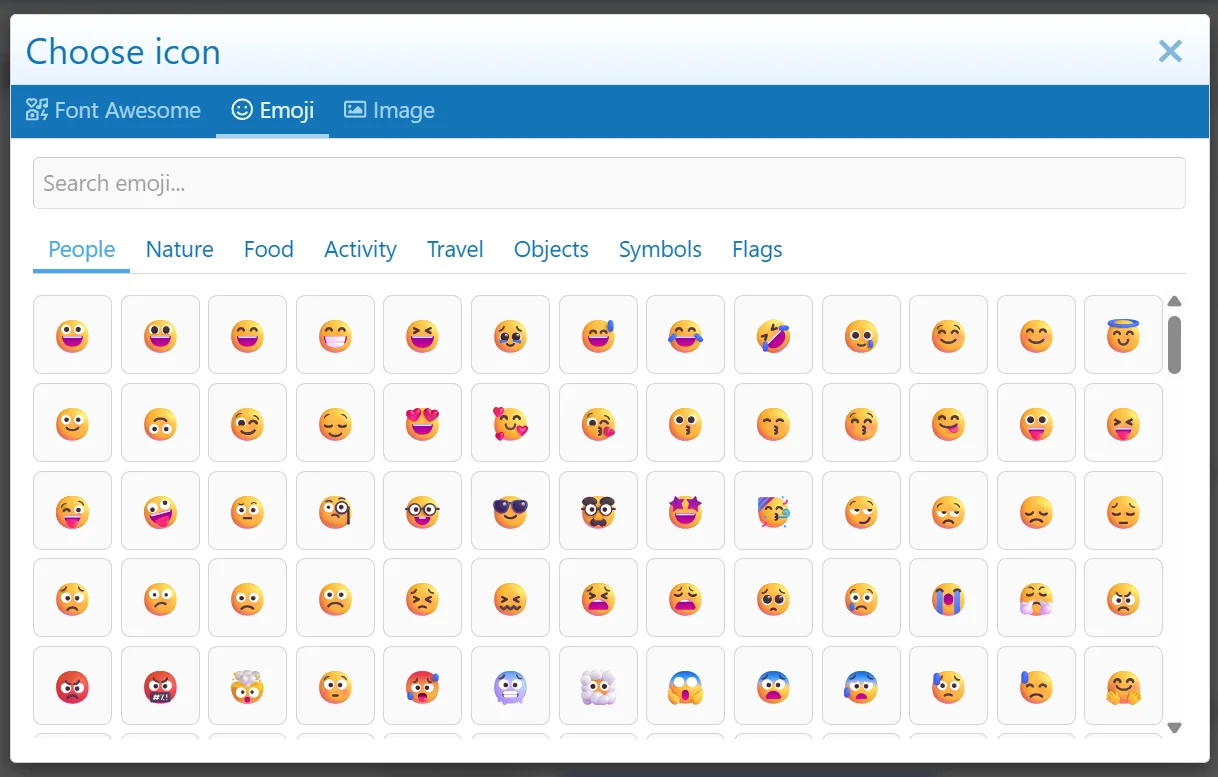Open the Food emoji category
Viewport: 1218px width, 777px height.
pos(269,249)
